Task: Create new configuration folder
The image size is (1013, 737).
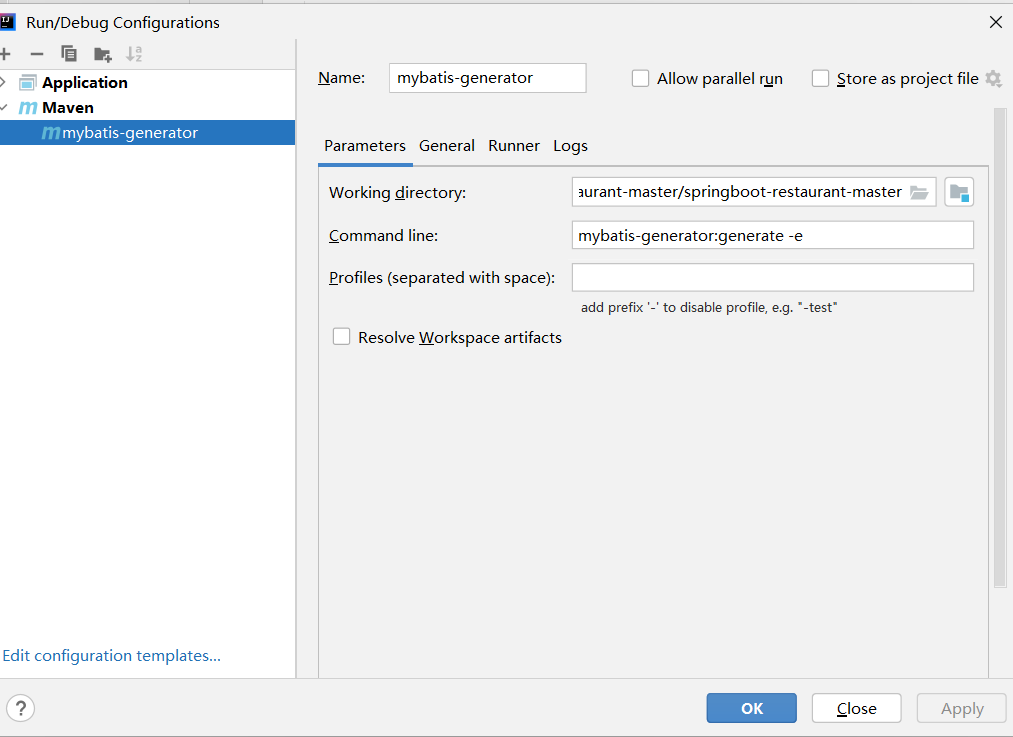Action: pos(102,54)
